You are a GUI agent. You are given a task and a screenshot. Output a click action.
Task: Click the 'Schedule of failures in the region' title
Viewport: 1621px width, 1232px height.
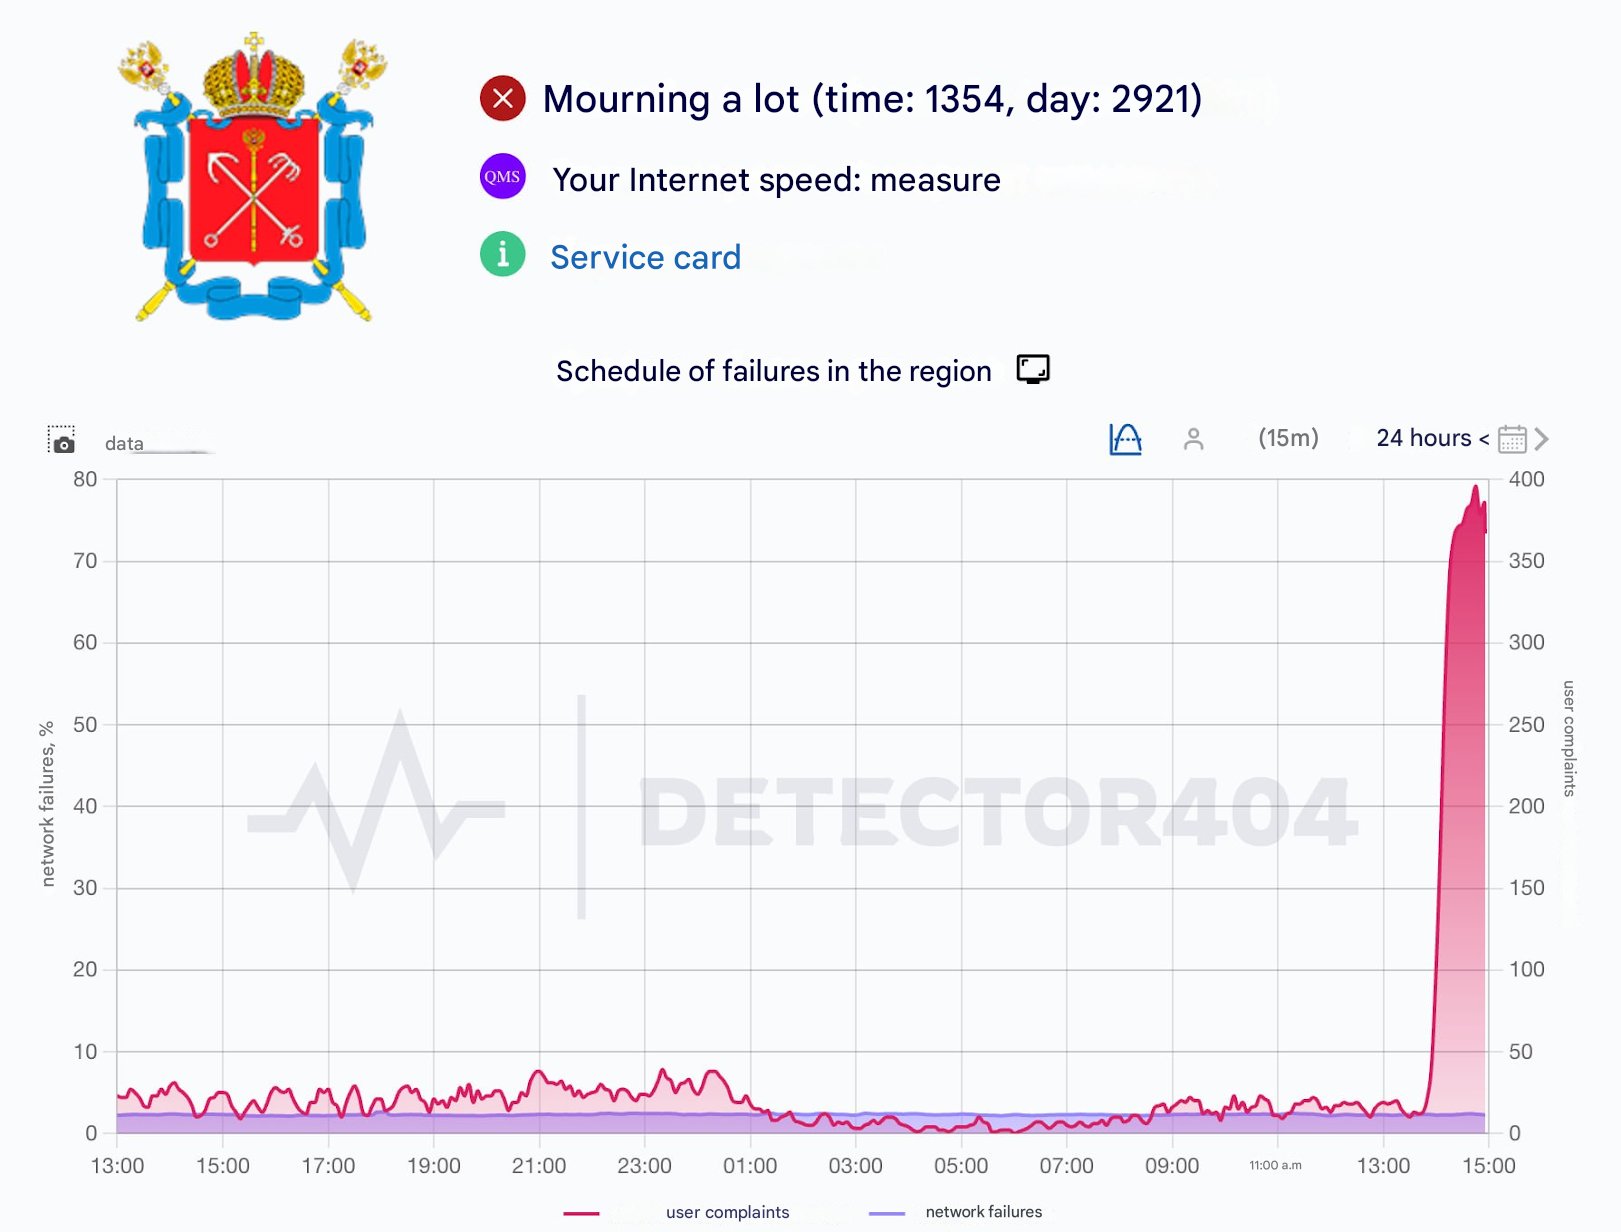[774, 371]
